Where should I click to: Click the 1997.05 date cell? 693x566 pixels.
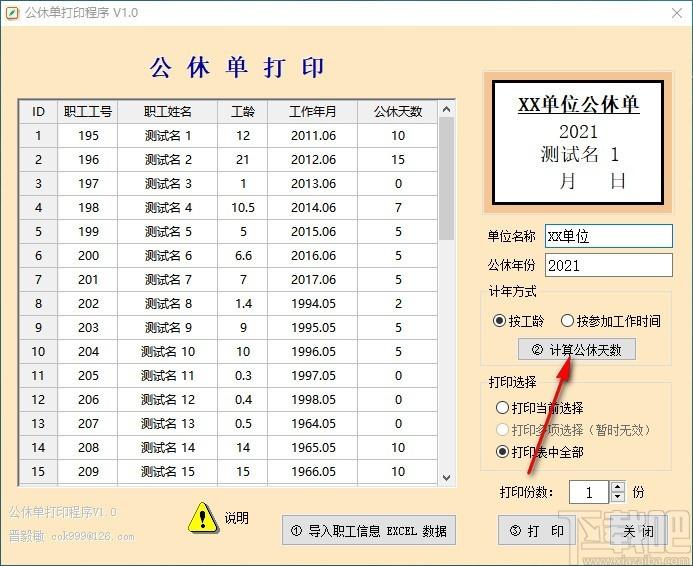click(x=312, y=375)
